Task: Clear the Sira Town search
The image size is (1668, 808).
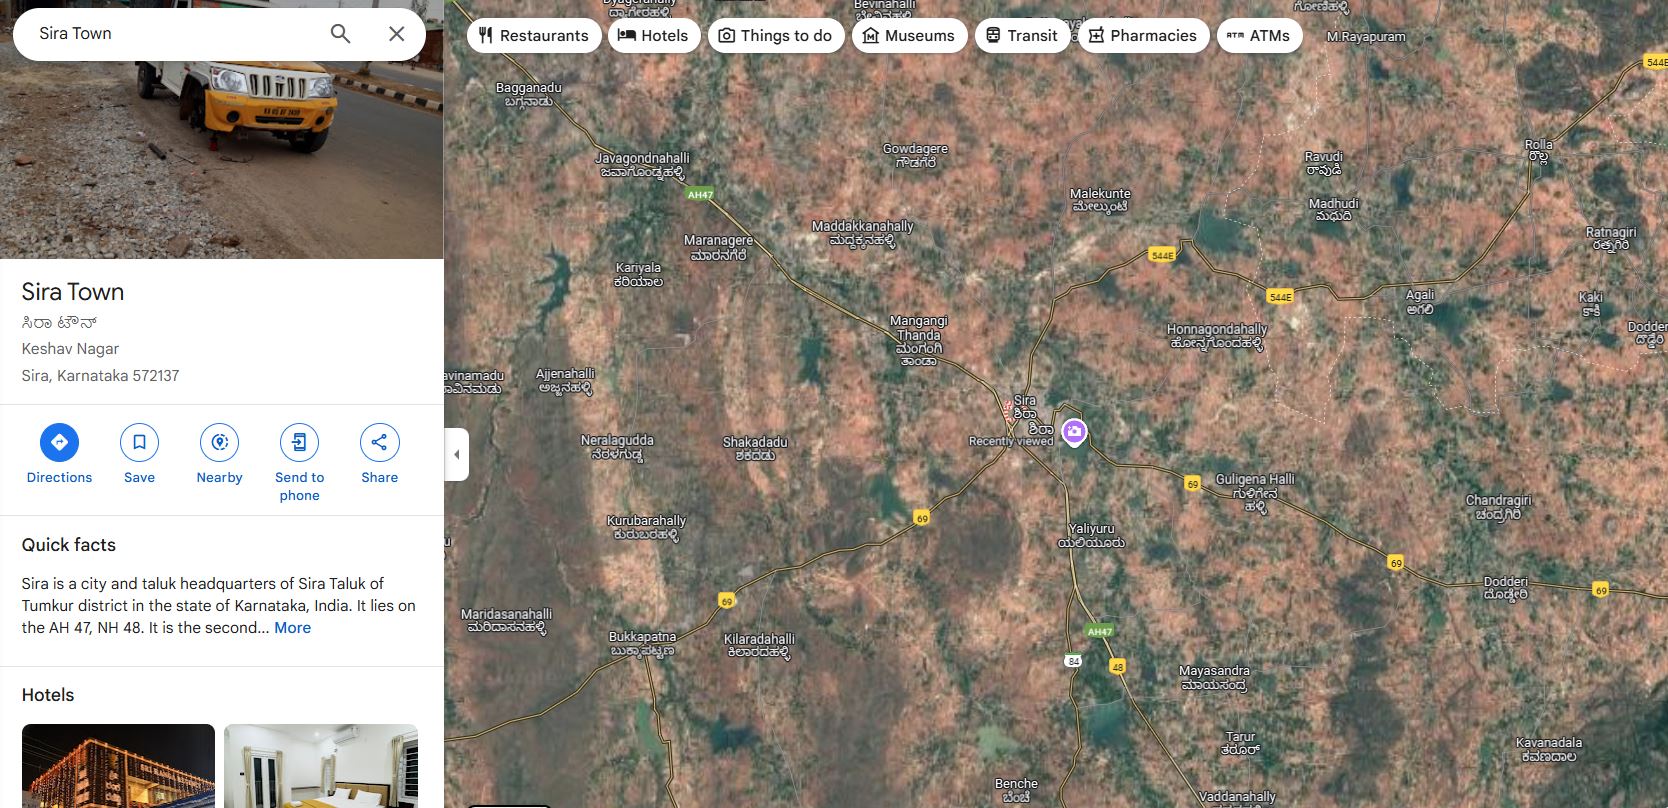Action: tap(396, 34)
